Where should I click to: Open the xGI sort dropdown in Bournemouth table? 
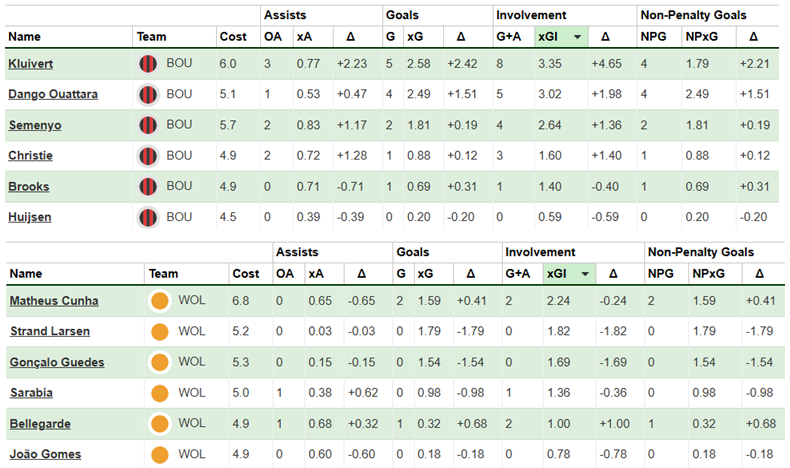577,37
